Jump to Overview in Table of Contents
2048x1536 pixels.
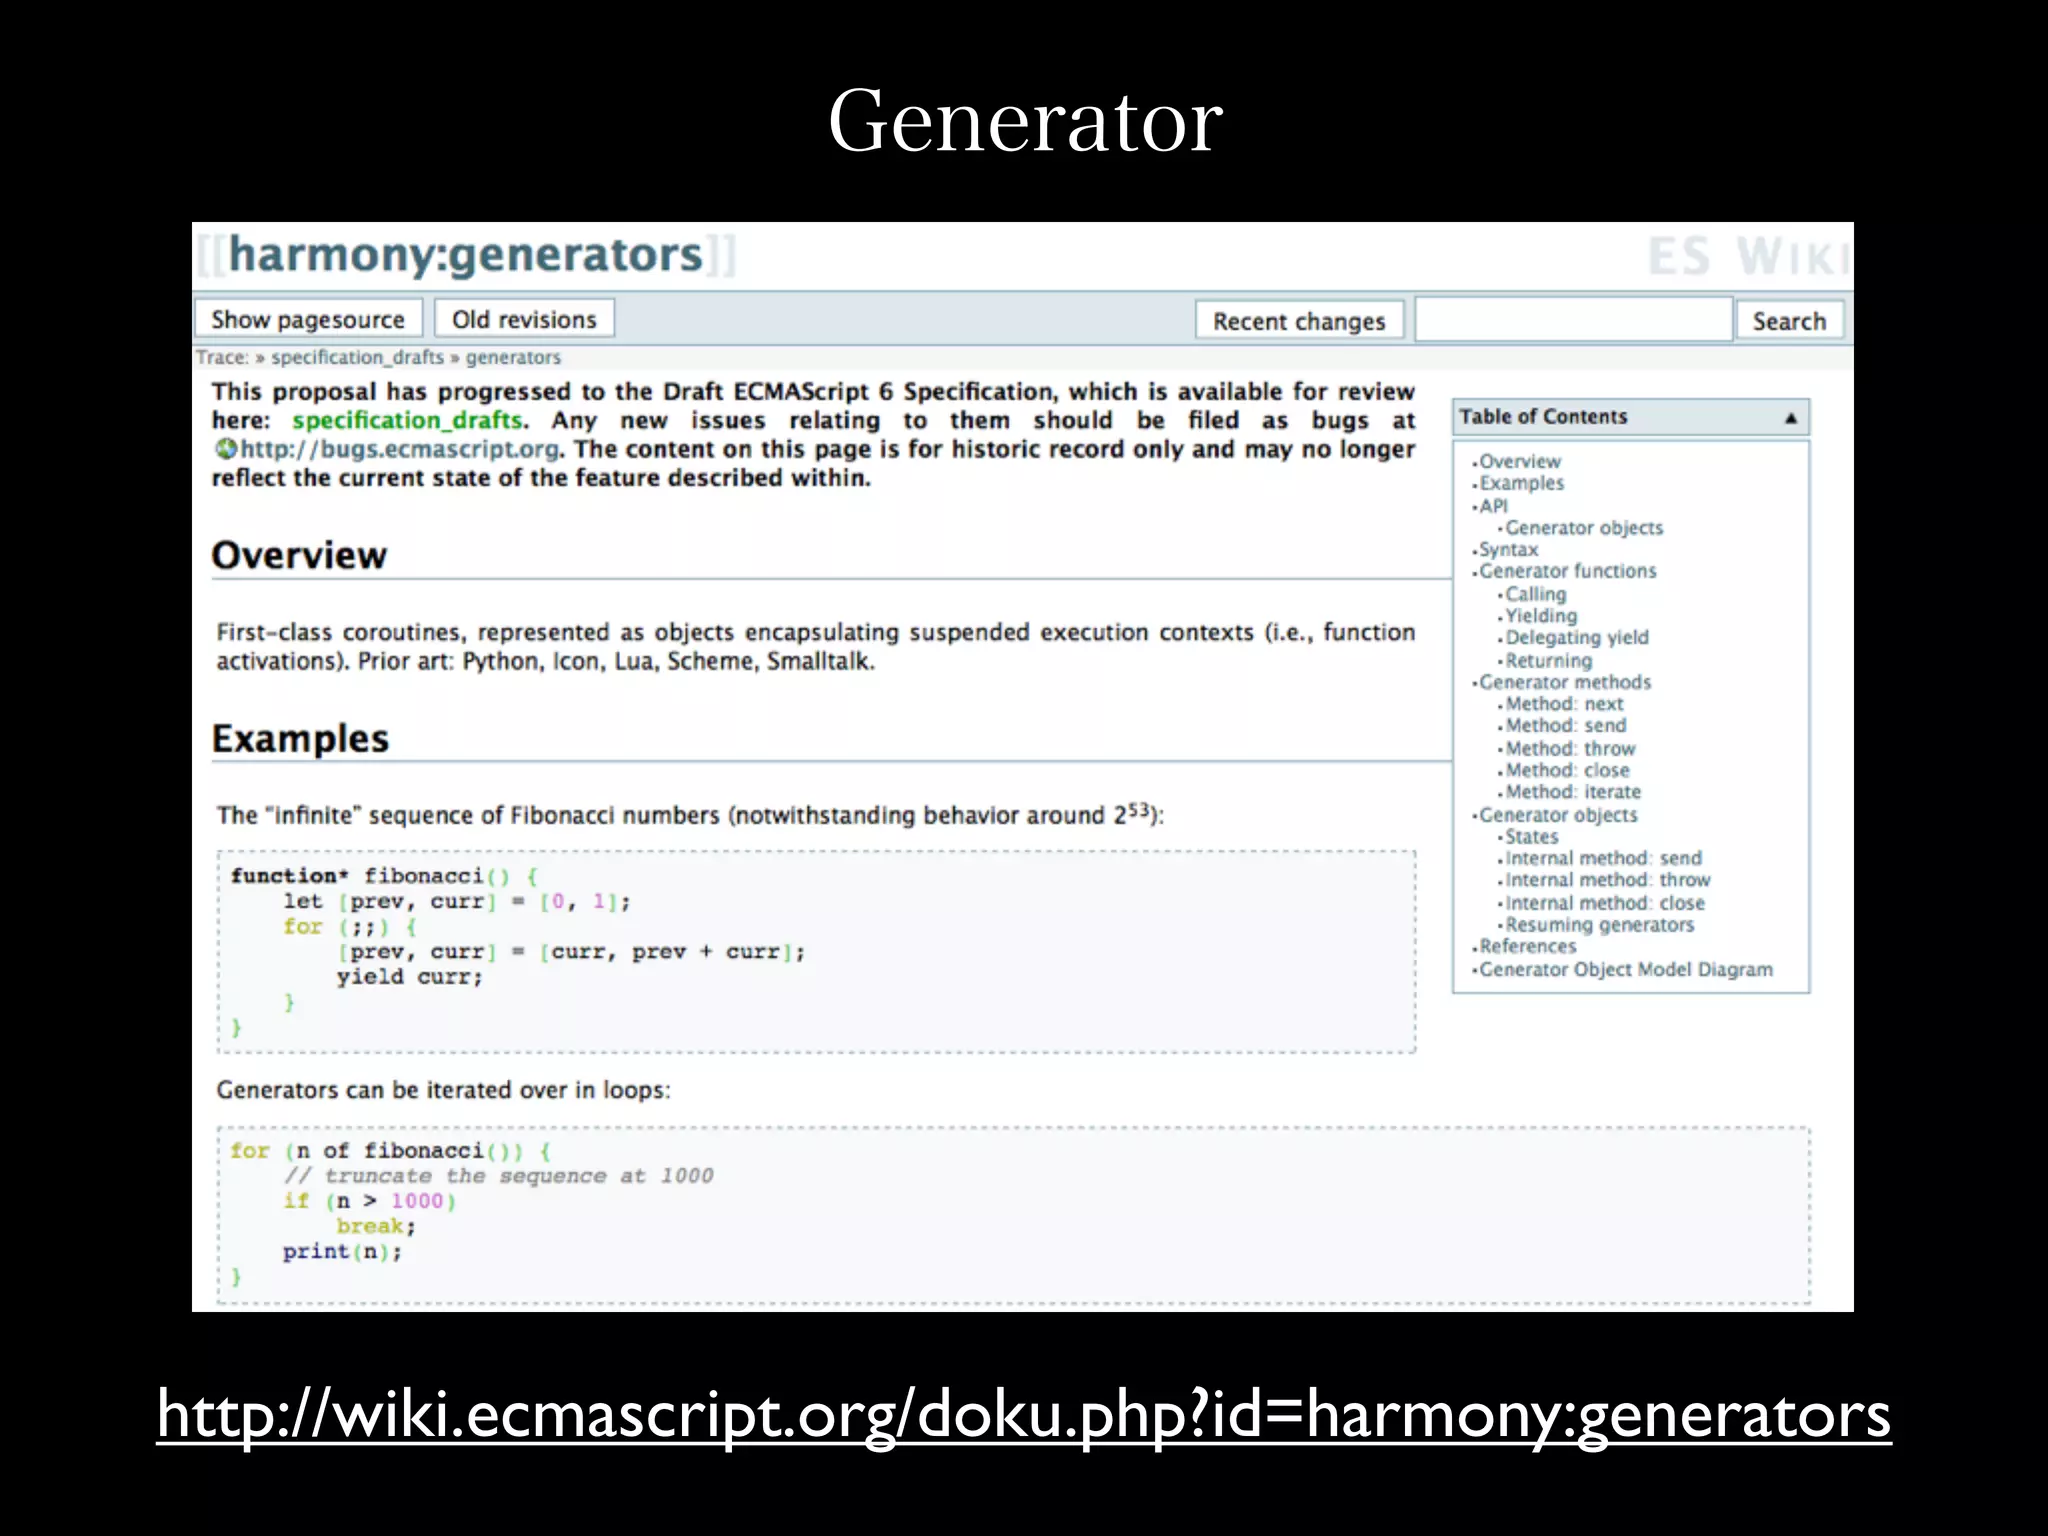click(1519, 461)
